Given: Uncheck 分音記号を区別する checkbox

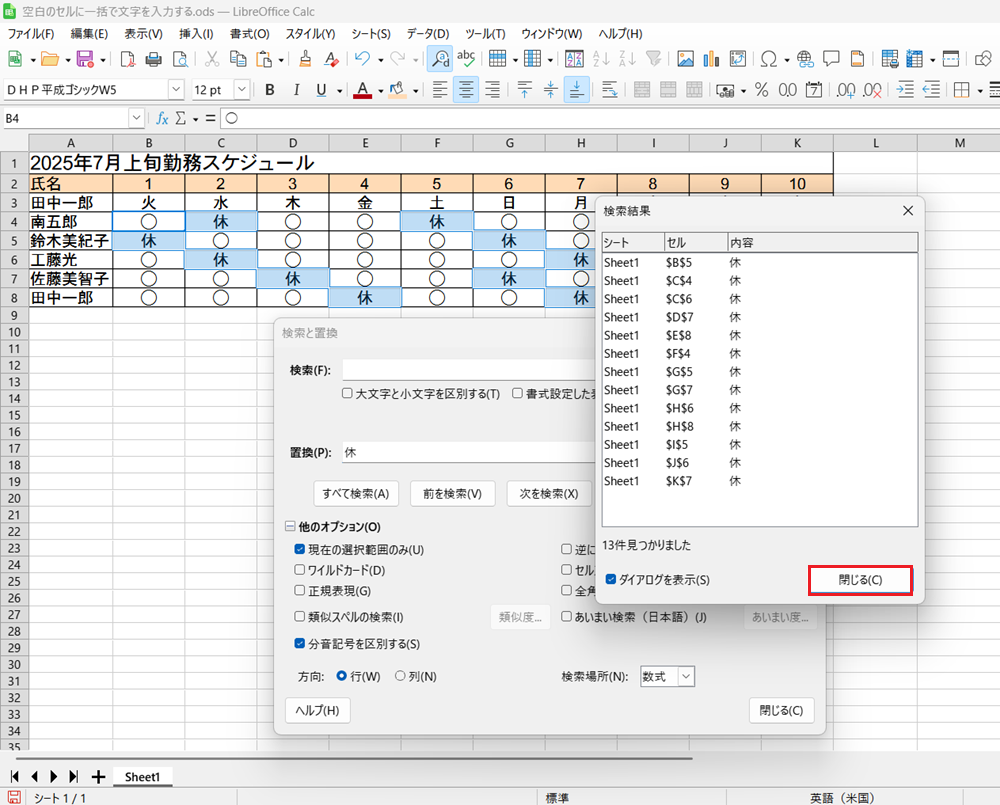Looking at the screenshot, I should [300, 644].
